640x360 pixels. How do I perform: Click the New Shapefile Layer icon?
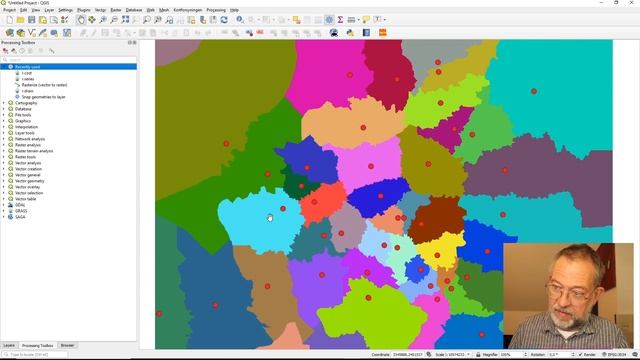click(x=31, y=33)
